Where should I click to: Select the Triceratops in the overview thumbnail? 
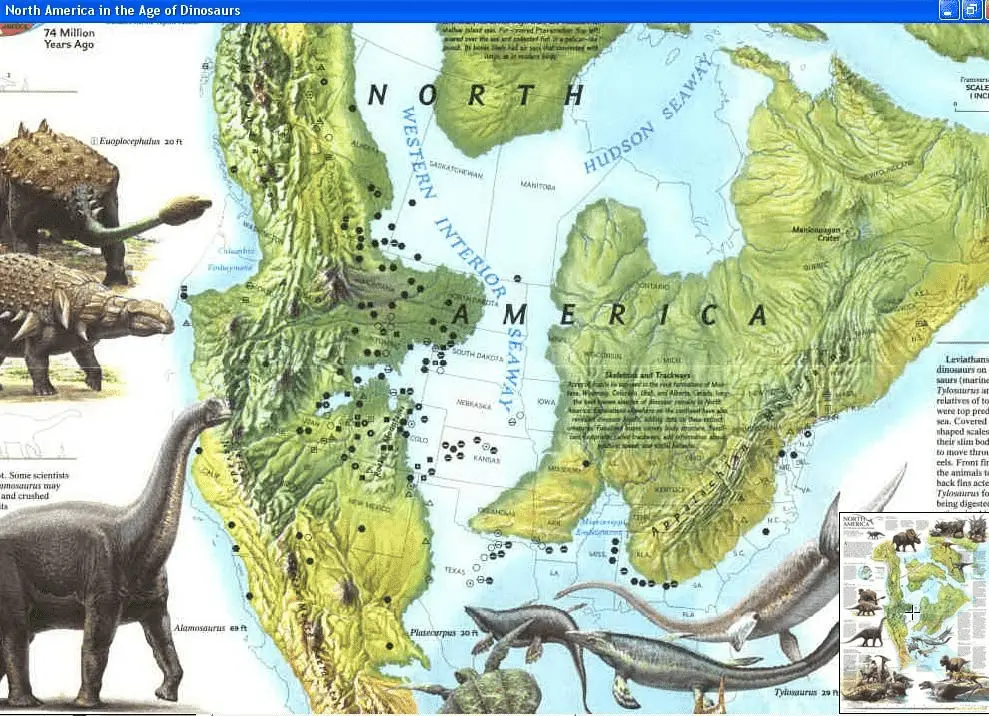(x=907, y=540)
